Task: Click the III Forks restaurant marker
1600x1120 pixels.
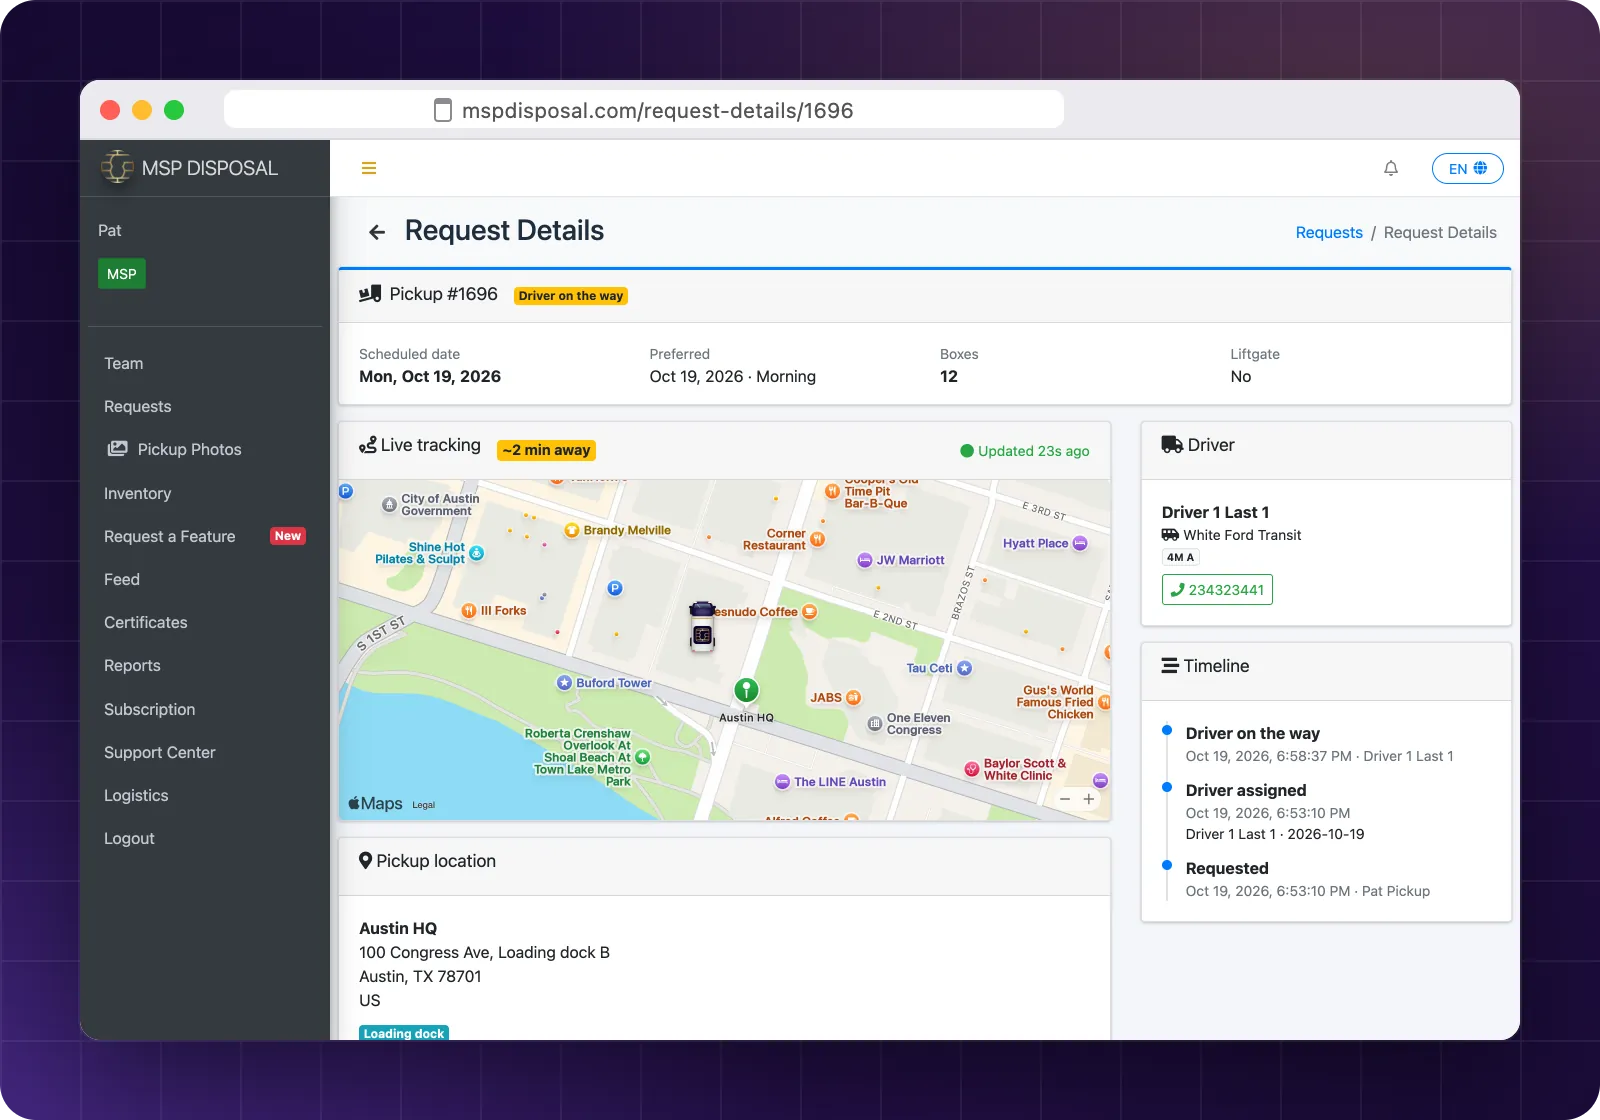Action: pyautogui.click(x=469, y=611)
